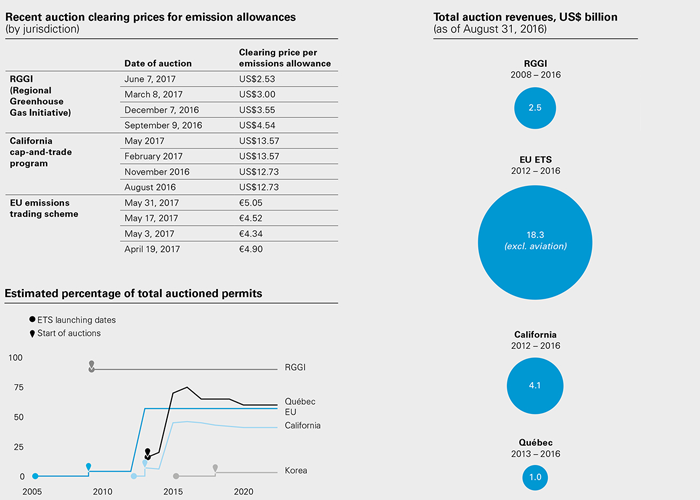
Task: Click the California 4.1 revenue bubble
Action: pos(535,385)
